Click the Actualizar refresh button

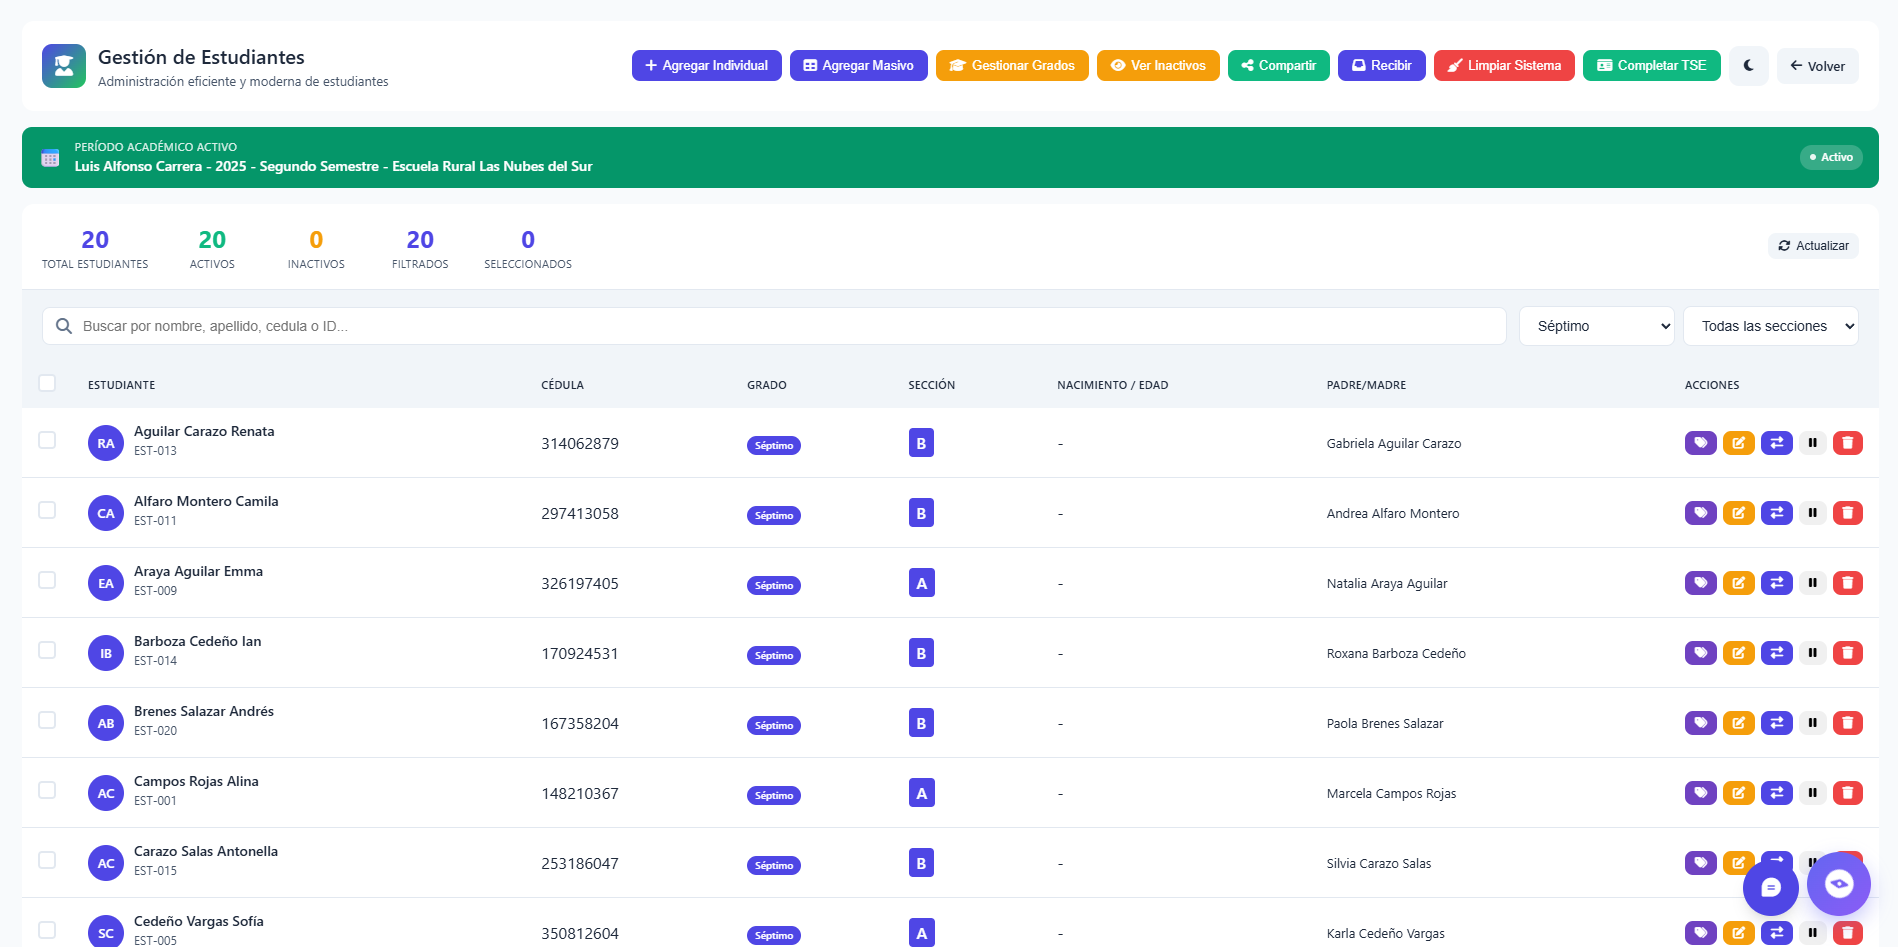tap(1813, 246)
